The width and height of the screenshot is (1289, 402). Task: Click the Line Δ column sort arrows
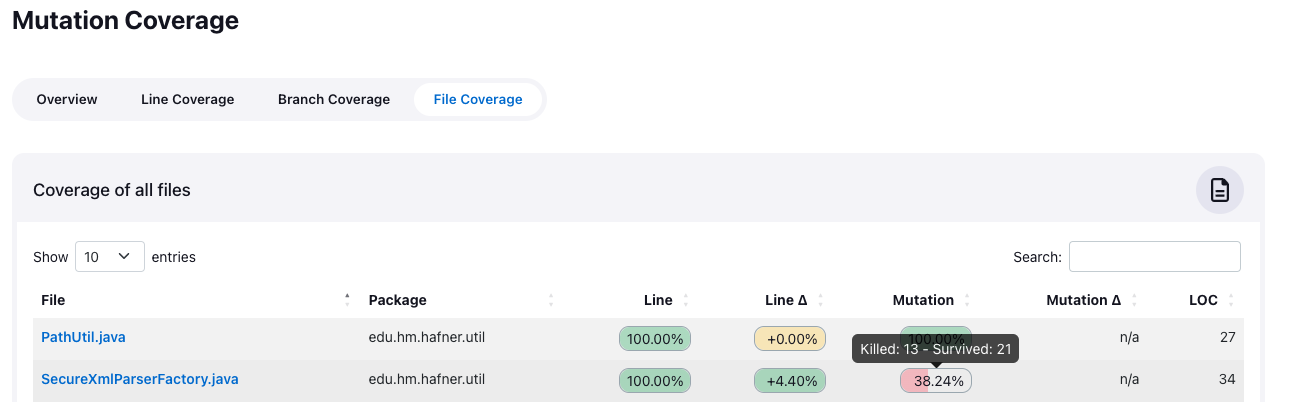click(x=821, y=300)
